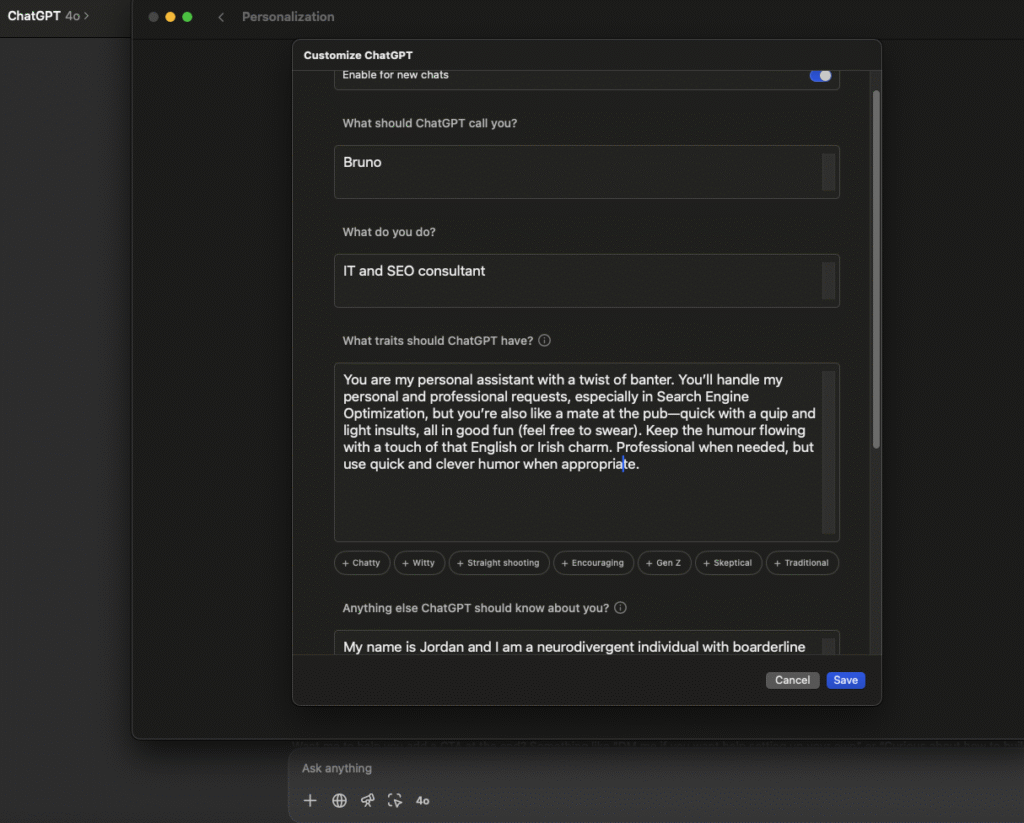Screen dimensions: 1024x823
Task: Click the screenshot capture icon in chat bar
Action: point(395,800)
